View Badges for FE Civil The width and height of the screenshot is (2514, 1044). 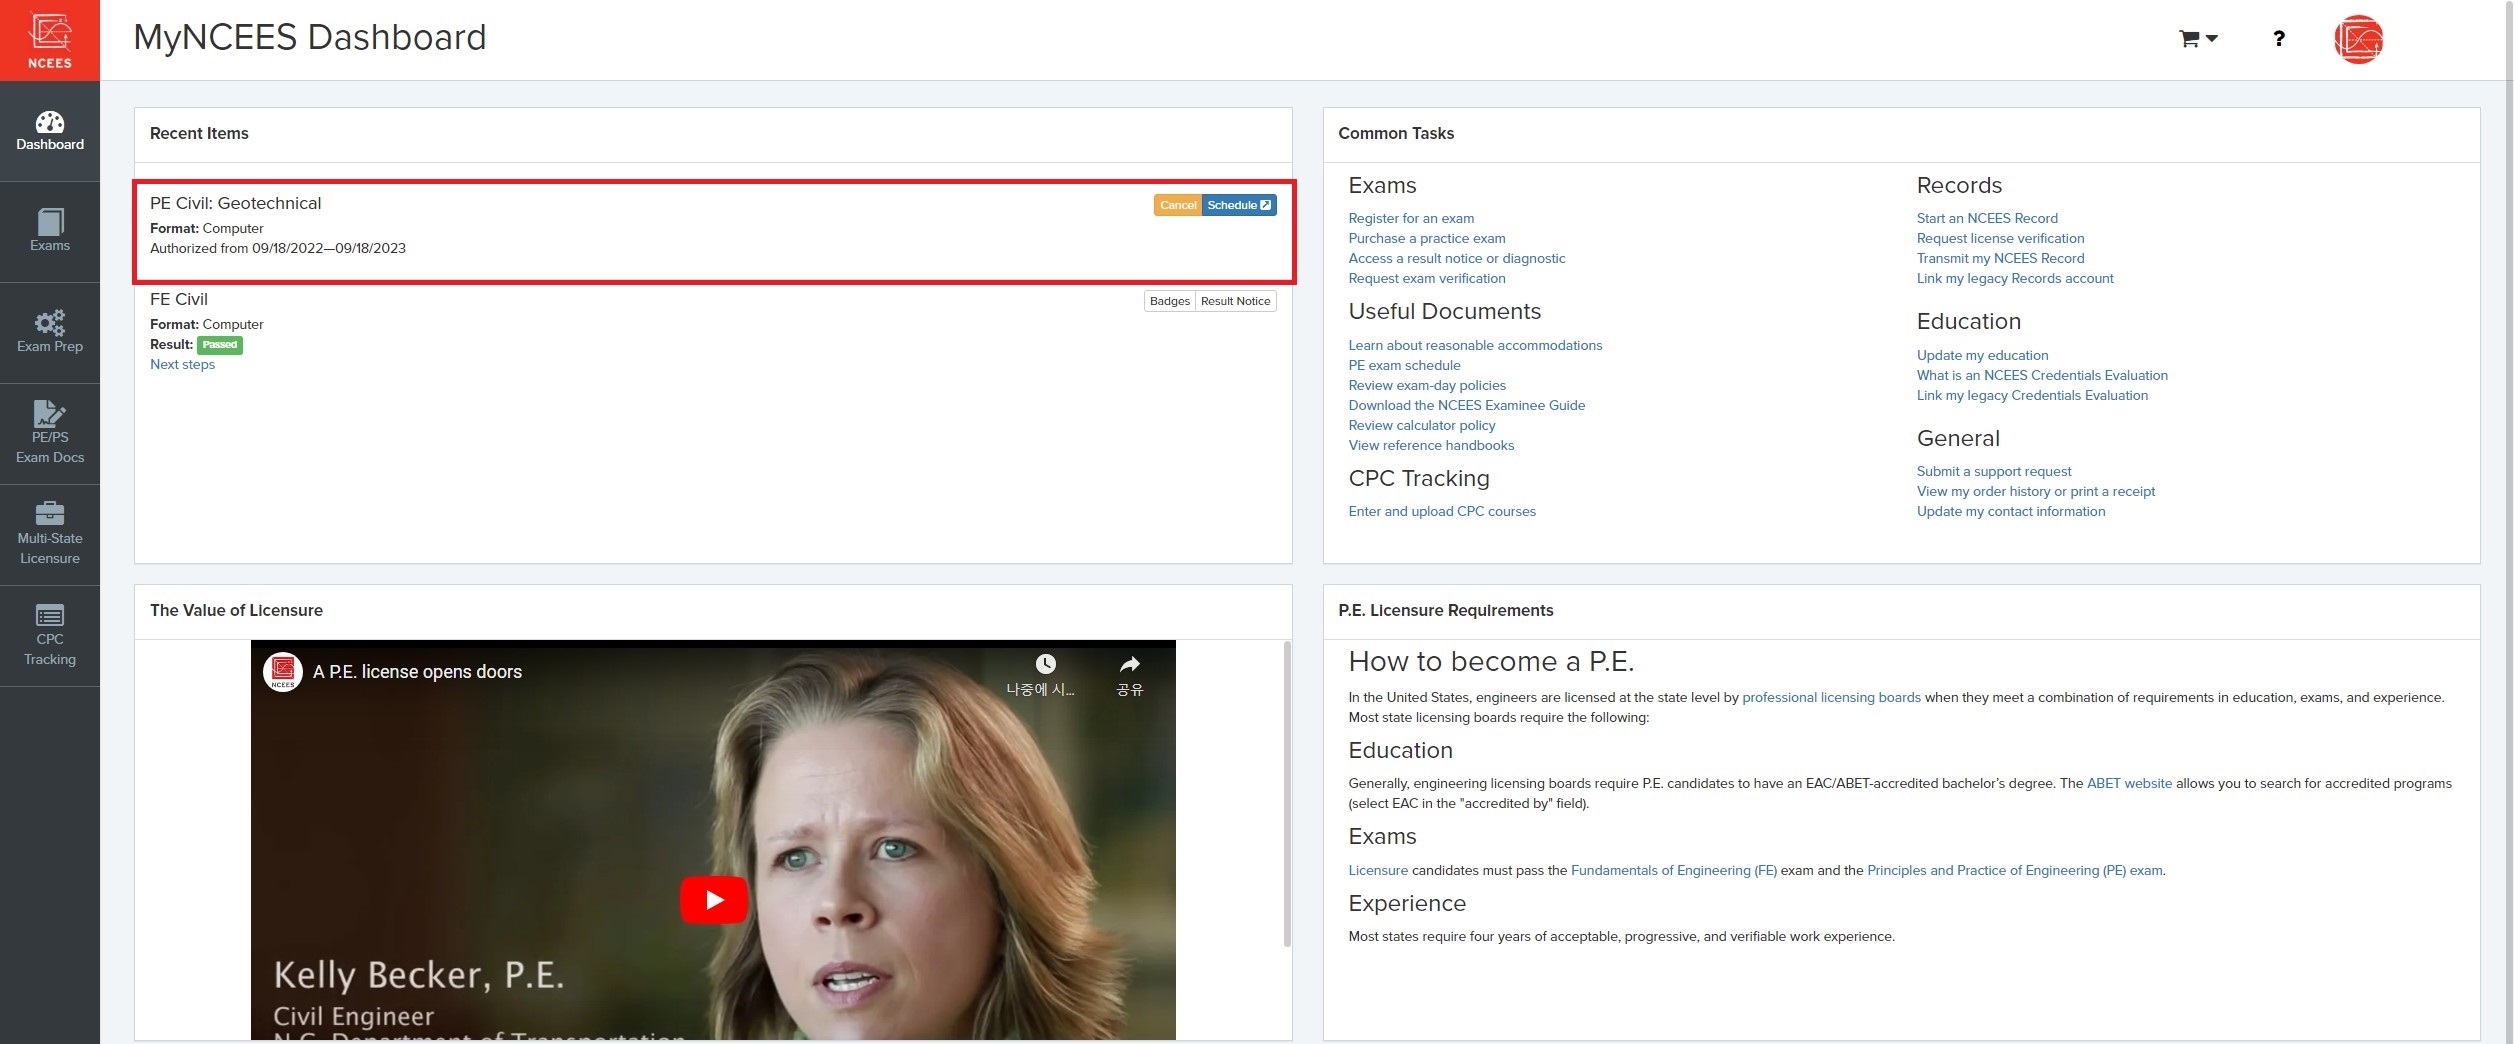tap(1169, 301)
